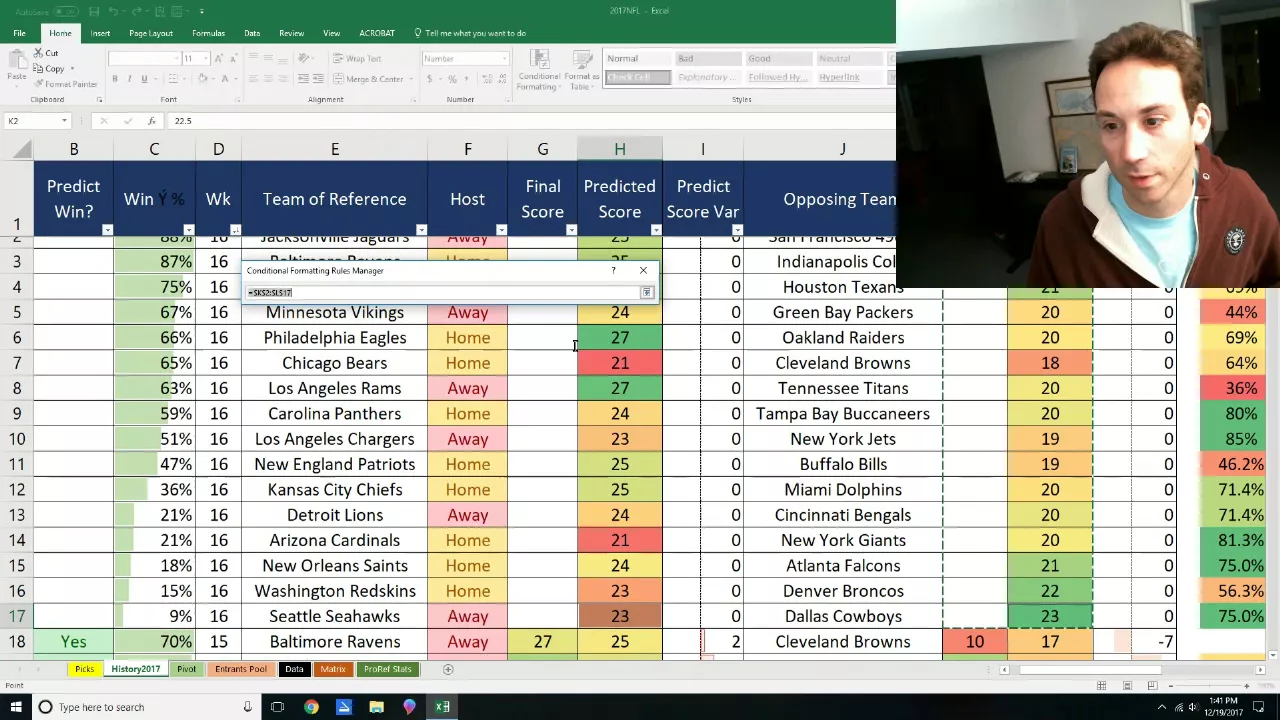Open the Host column filter dropdown
The height and width of the screenshot is (720, 1280).
[501, 230]
